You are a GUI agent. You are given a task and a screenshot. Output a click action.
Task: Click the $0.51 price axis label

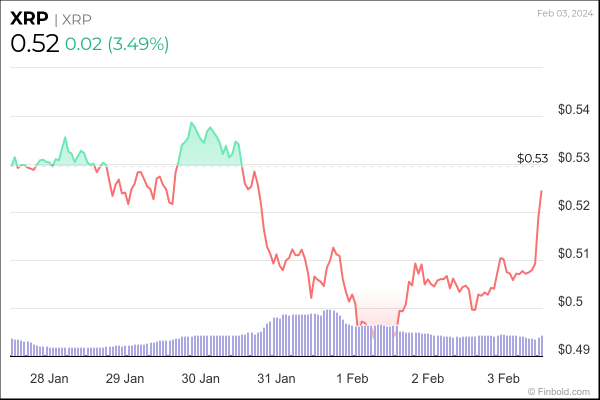tap(573, 253)
